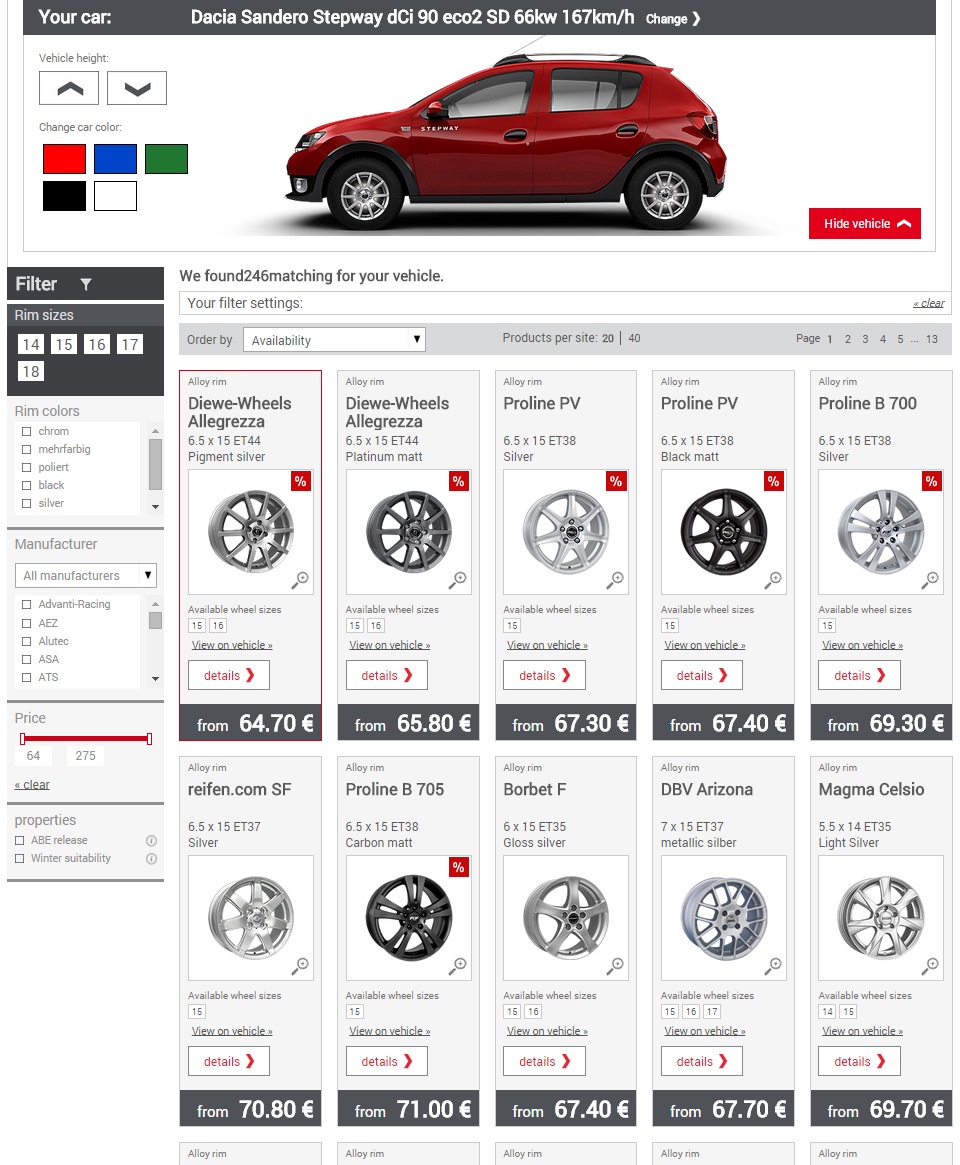Raise the vehicle height with up arrow

[x=68, y=88]
